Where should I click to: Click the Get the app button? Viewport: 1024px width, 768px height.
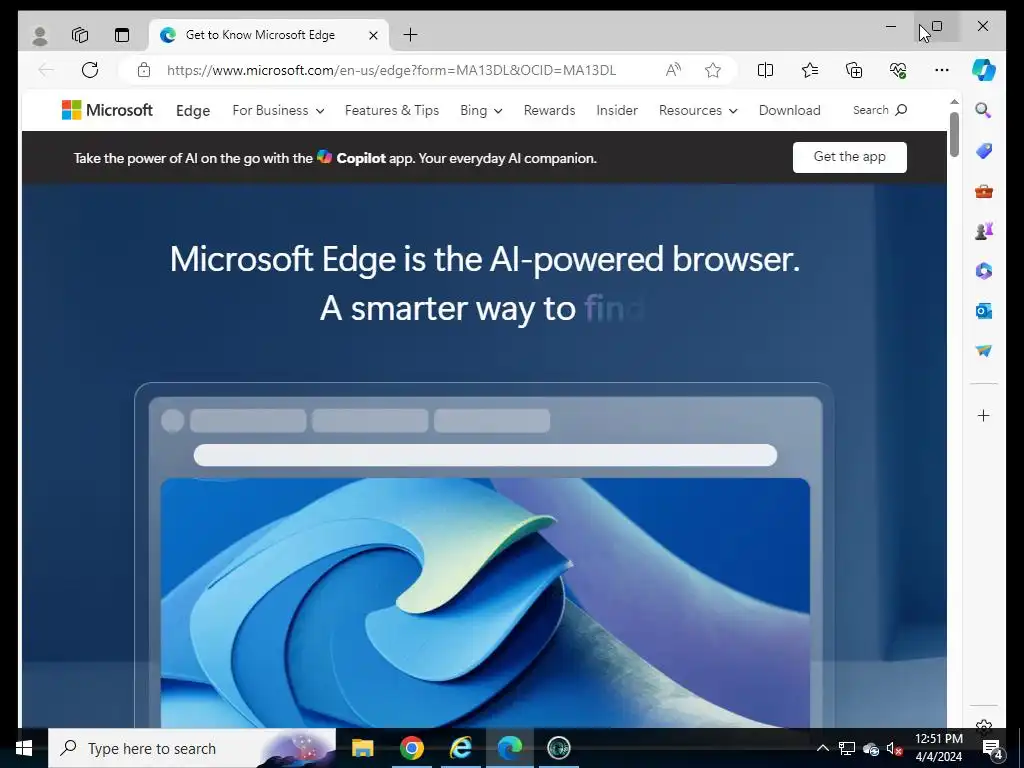tap(850, 157)
